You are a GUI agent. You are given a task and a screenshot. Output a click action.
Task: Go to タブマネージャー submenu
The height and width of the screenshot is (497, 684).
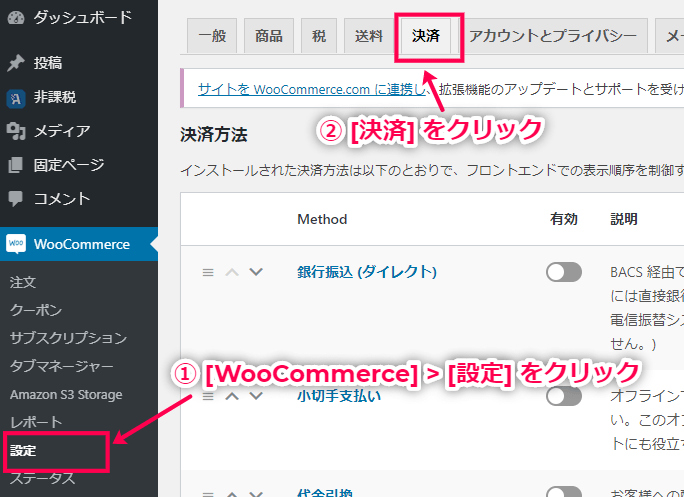62,366
